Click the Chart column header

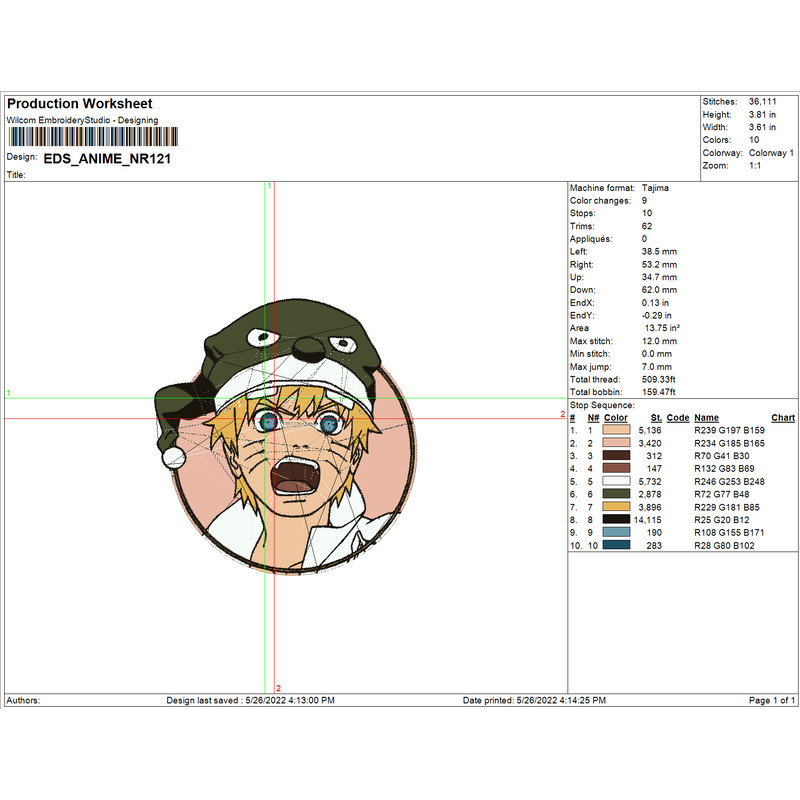pos(783,418)
